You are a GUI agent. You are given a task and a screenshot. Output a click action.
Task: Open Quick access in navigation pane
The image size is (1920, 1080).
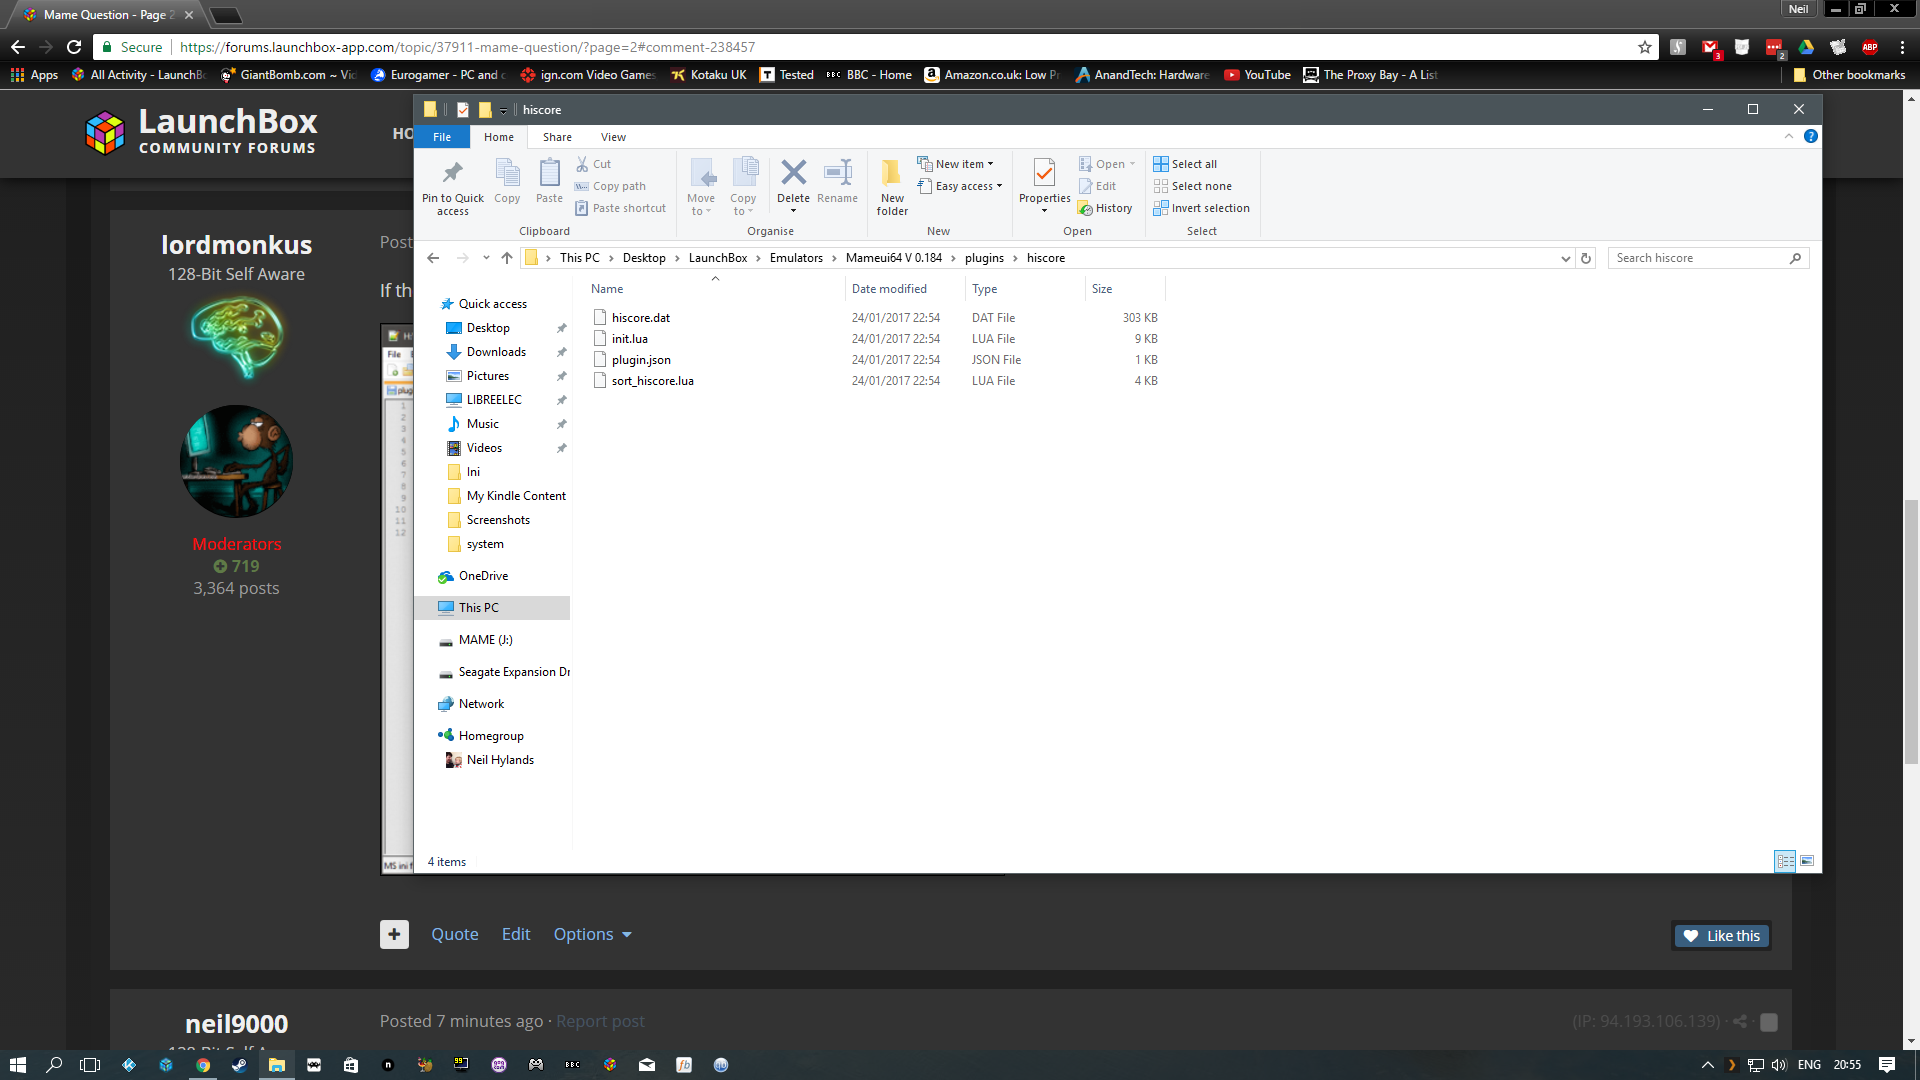492,304
